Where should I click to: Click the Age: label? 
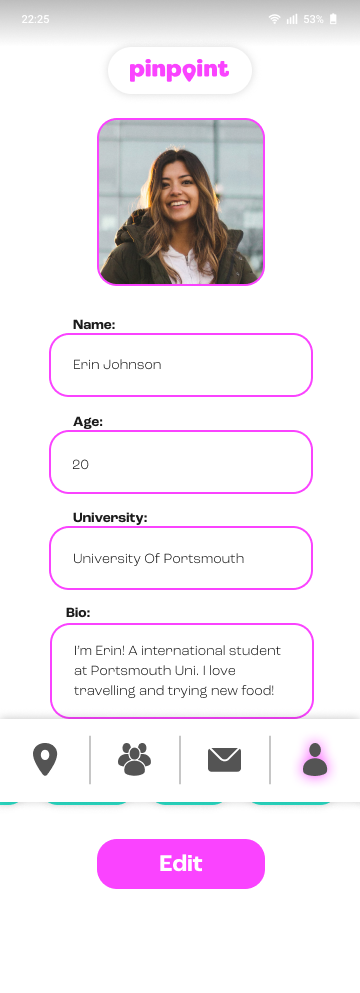(88, 422)
